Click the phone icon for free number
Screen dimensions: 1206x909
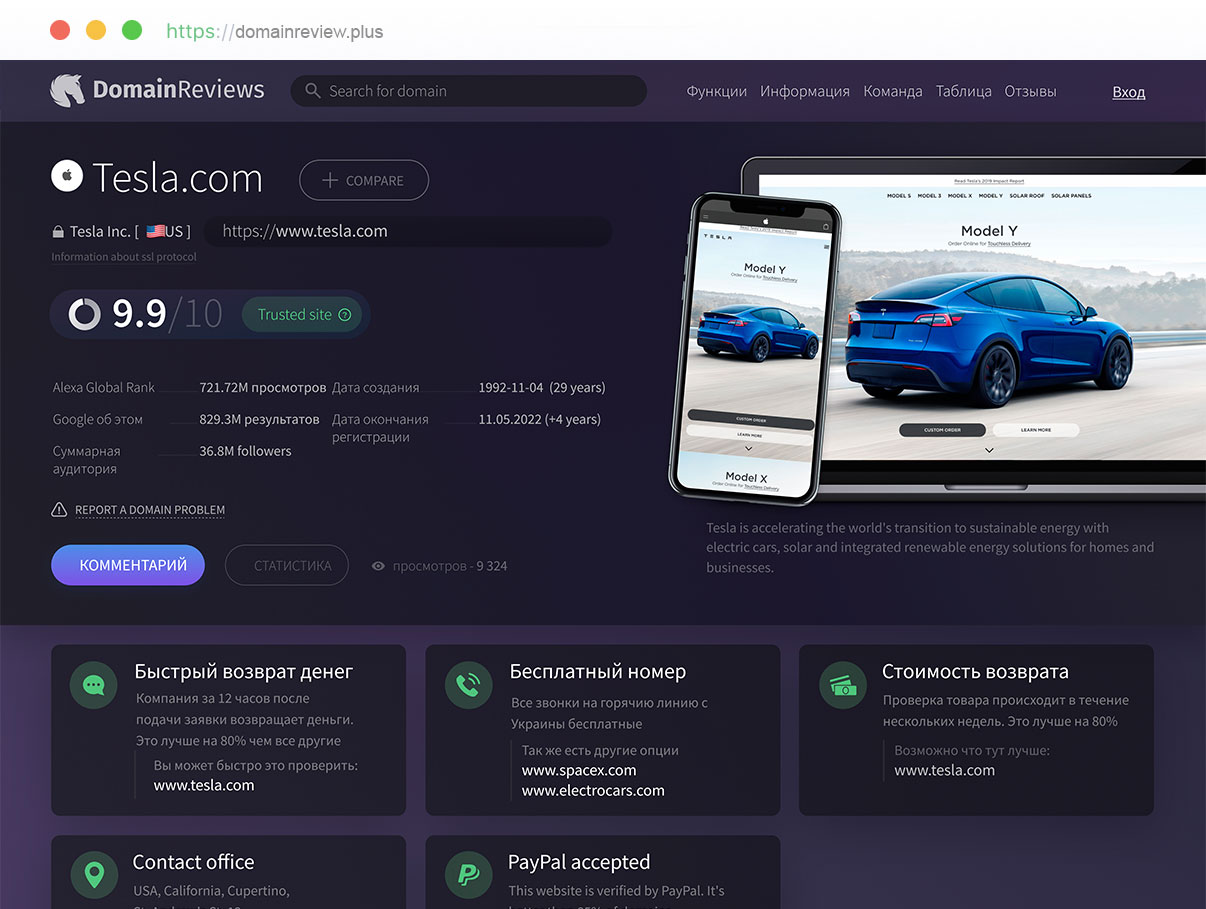coord(468,685)
